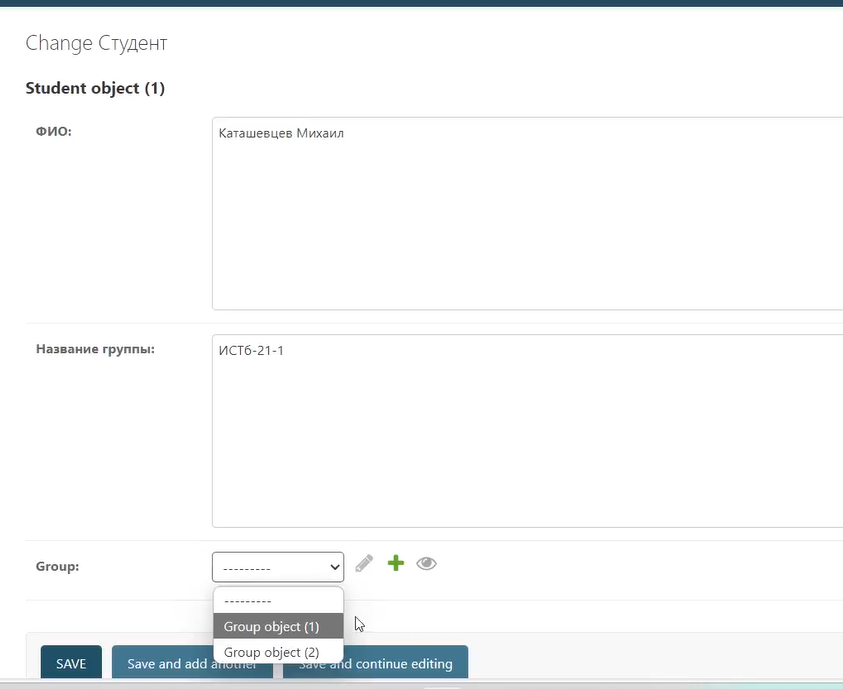This screenshot has width=843, height=689.
Task: Click the green plus icon to add a group
Action: tap(396, 564)
